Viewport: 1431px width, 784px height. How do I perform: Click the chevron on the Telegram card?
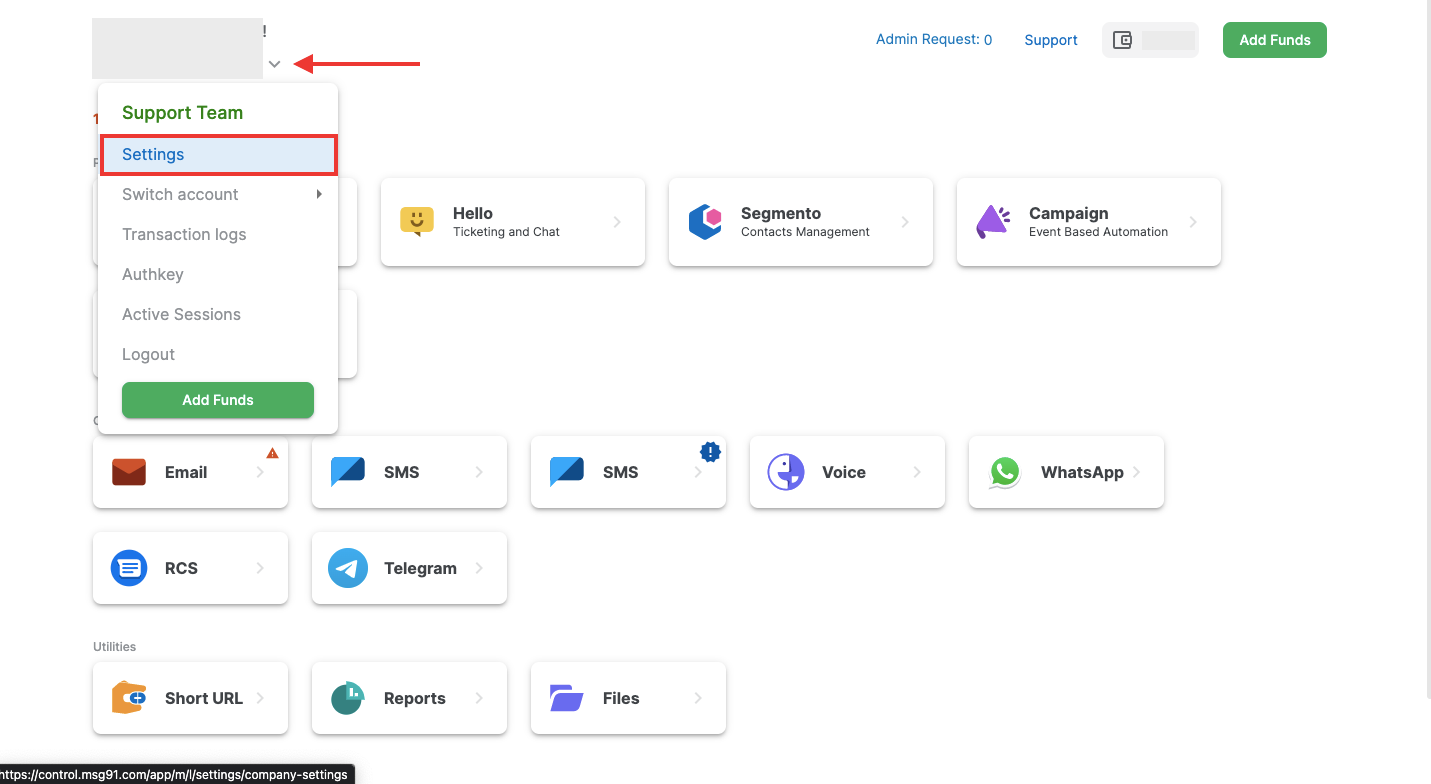[x=479, y=568]
